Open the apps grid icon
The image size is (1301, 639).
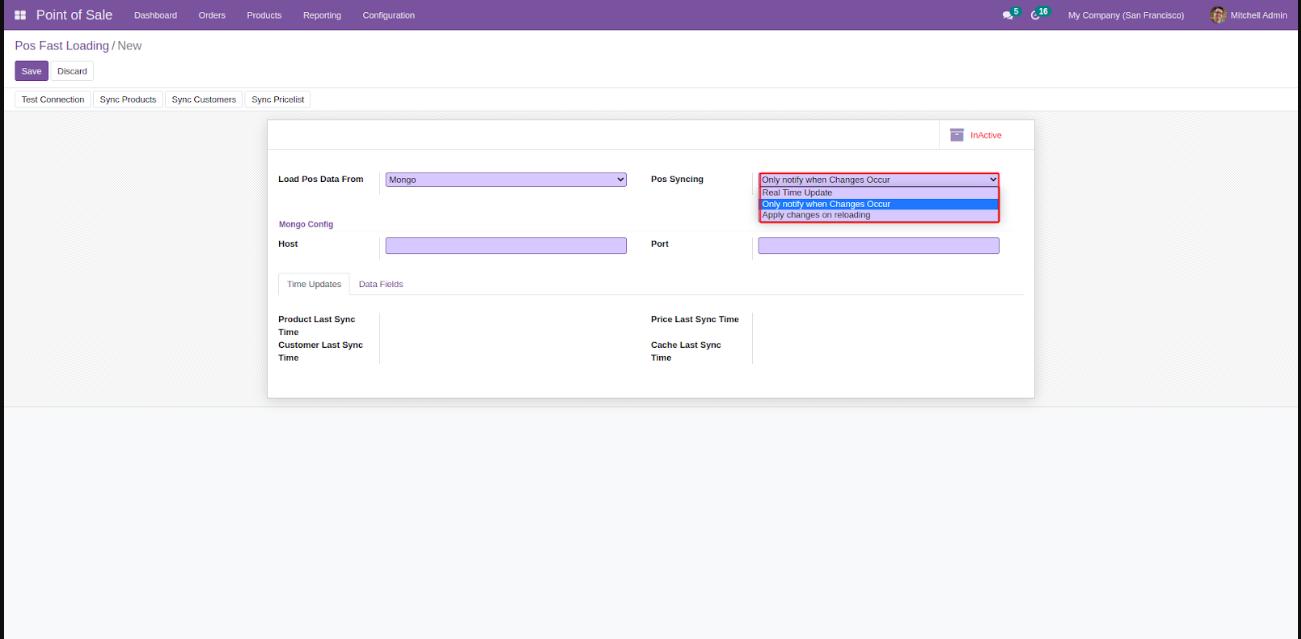20,15
